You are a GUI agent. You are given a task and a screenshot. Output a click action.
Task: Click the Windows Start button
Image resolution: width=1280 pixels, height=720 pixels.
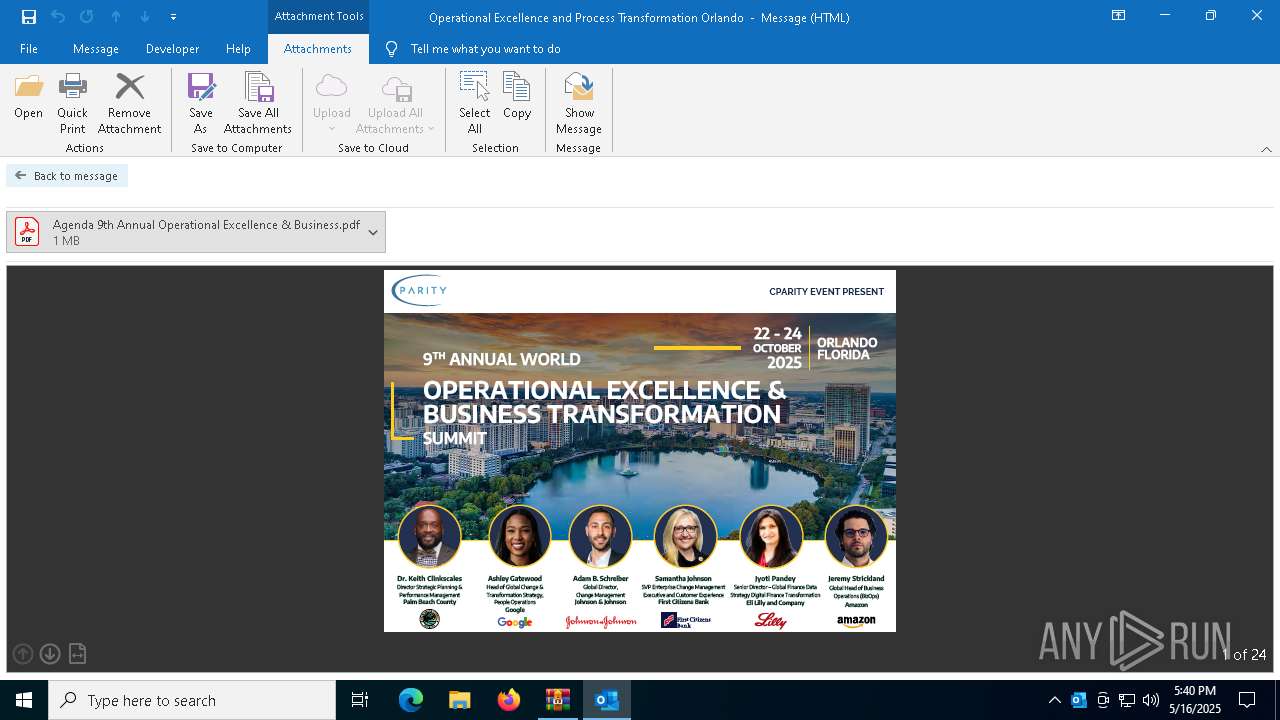(x=24, y=700)
